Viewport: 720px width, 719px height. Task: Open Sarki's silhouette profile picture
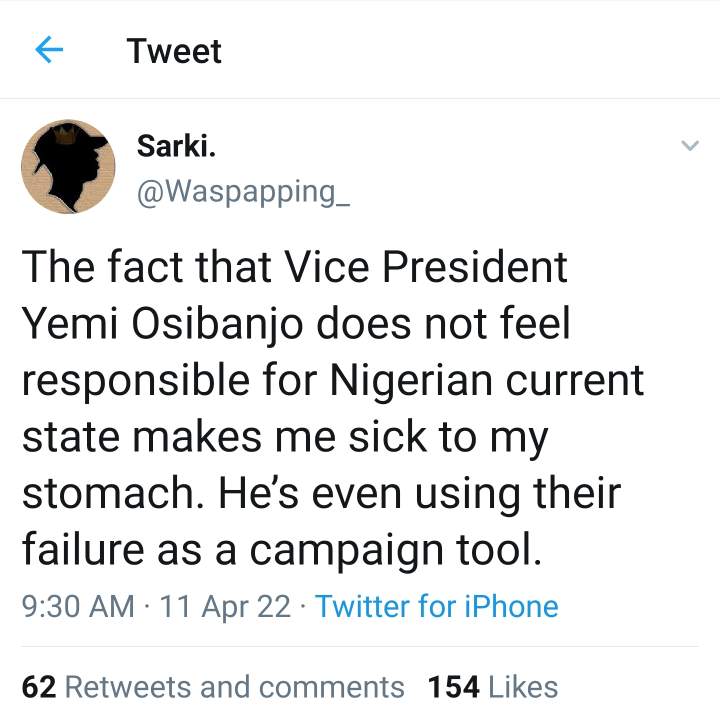68,167
